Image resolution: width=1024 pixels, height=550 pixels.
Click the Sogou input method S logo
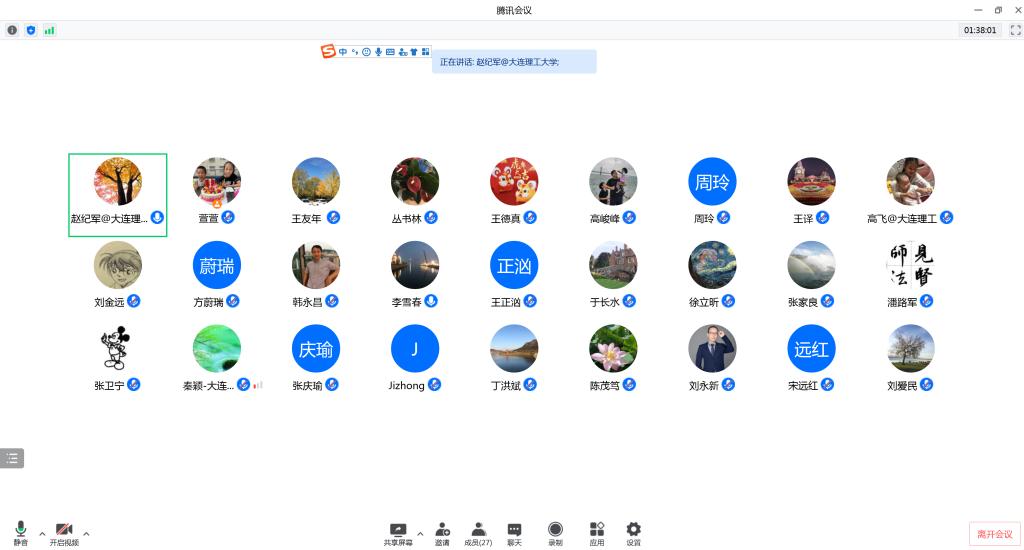tap(328, 52)
